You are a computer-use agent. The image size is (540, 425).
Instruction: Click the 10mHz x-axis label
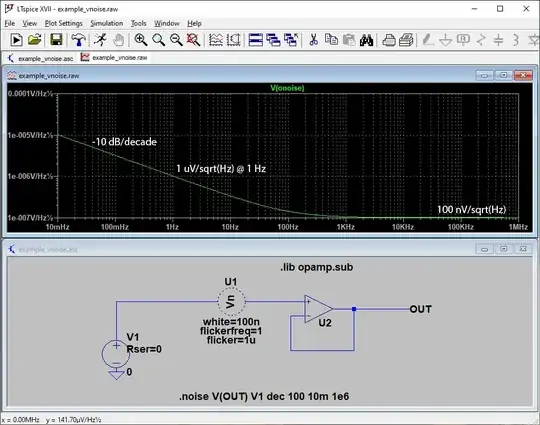(58, 227)
